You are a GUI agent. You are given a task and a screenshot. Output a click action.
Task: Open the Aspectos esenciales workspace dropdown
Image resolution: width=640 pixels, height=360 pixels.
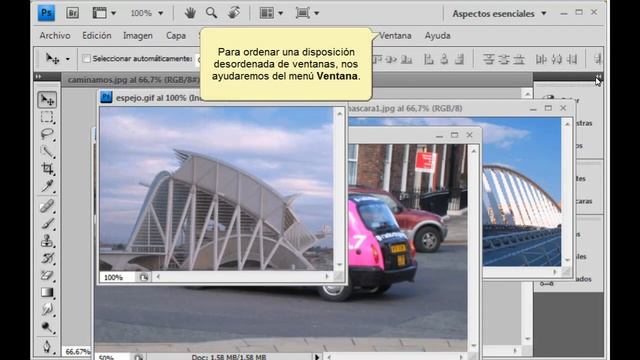[499, 13]
